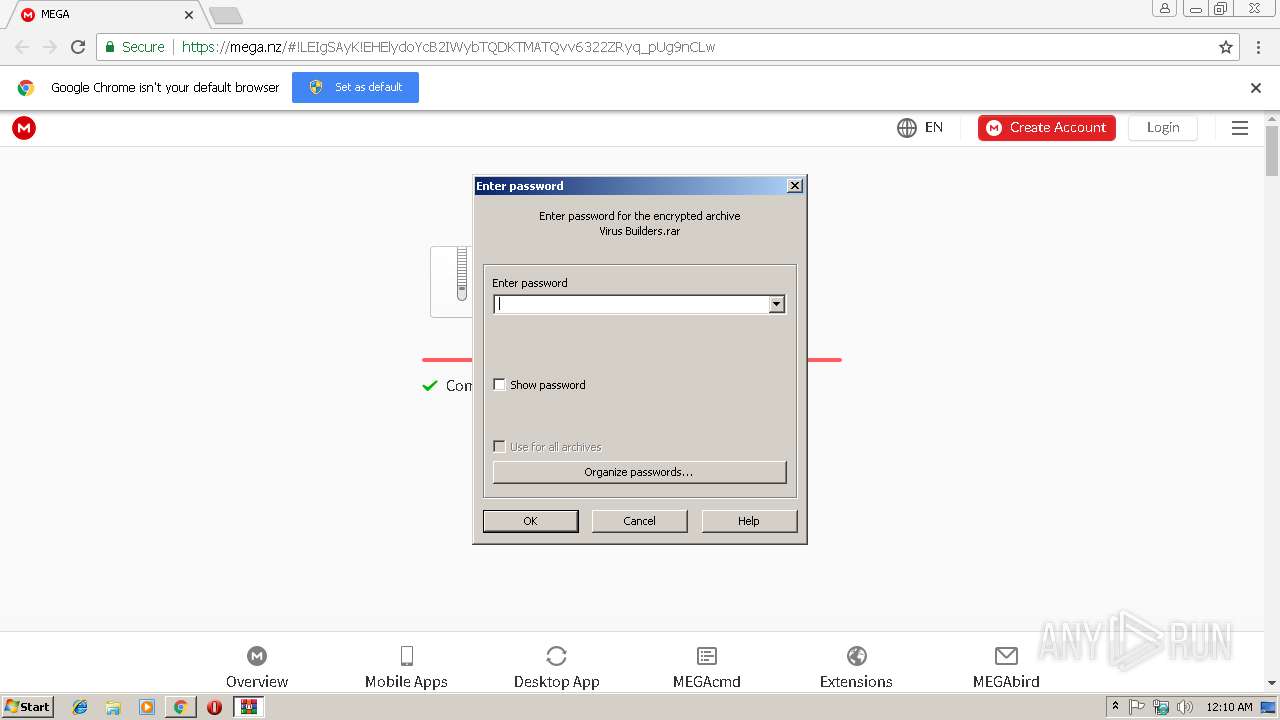The image size is (1280, 720).
Task: Click Set as default browser button
Action: (355, 87)
